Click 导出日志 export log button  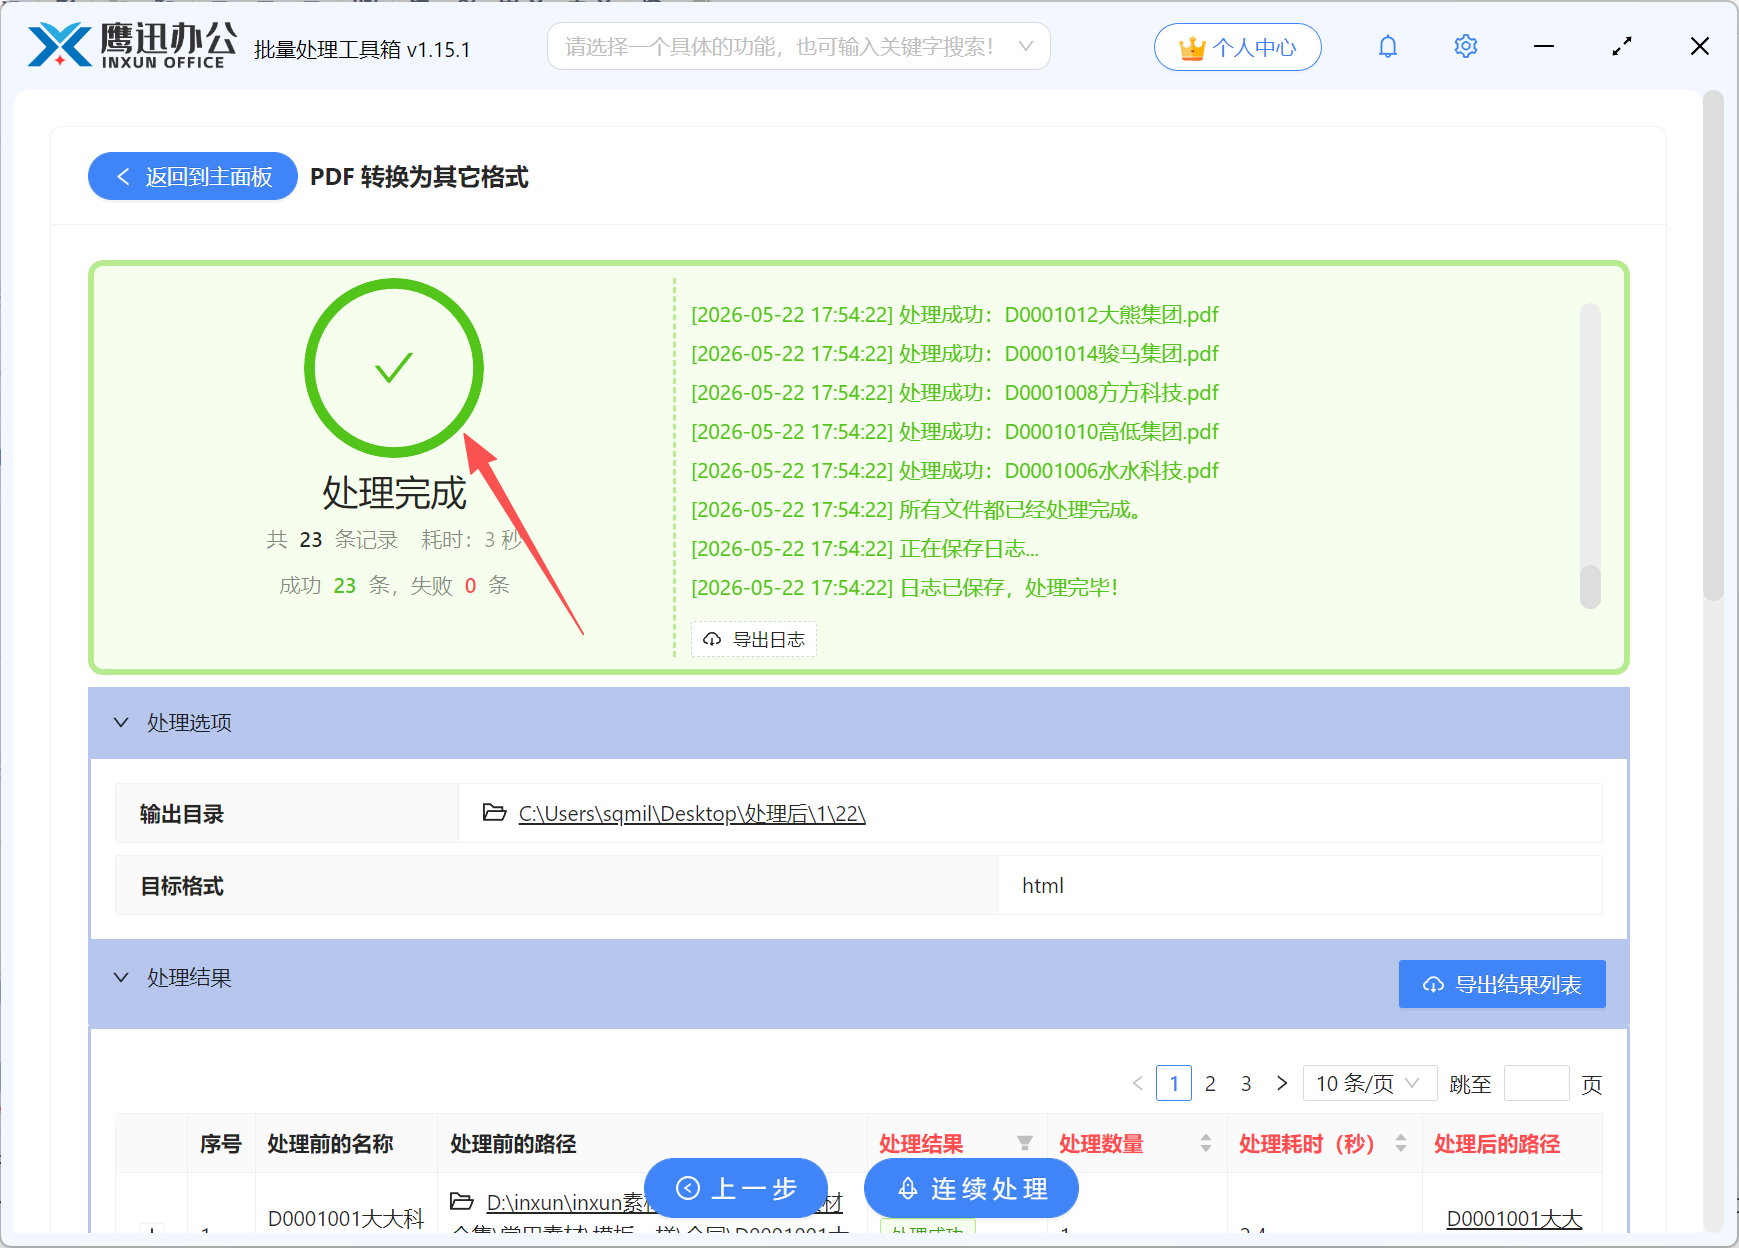point(754,639)
